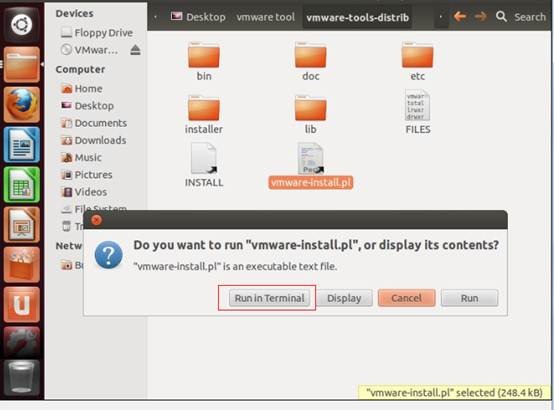
Task: Close the run-or-display dialog
Action: click(96, 220)
